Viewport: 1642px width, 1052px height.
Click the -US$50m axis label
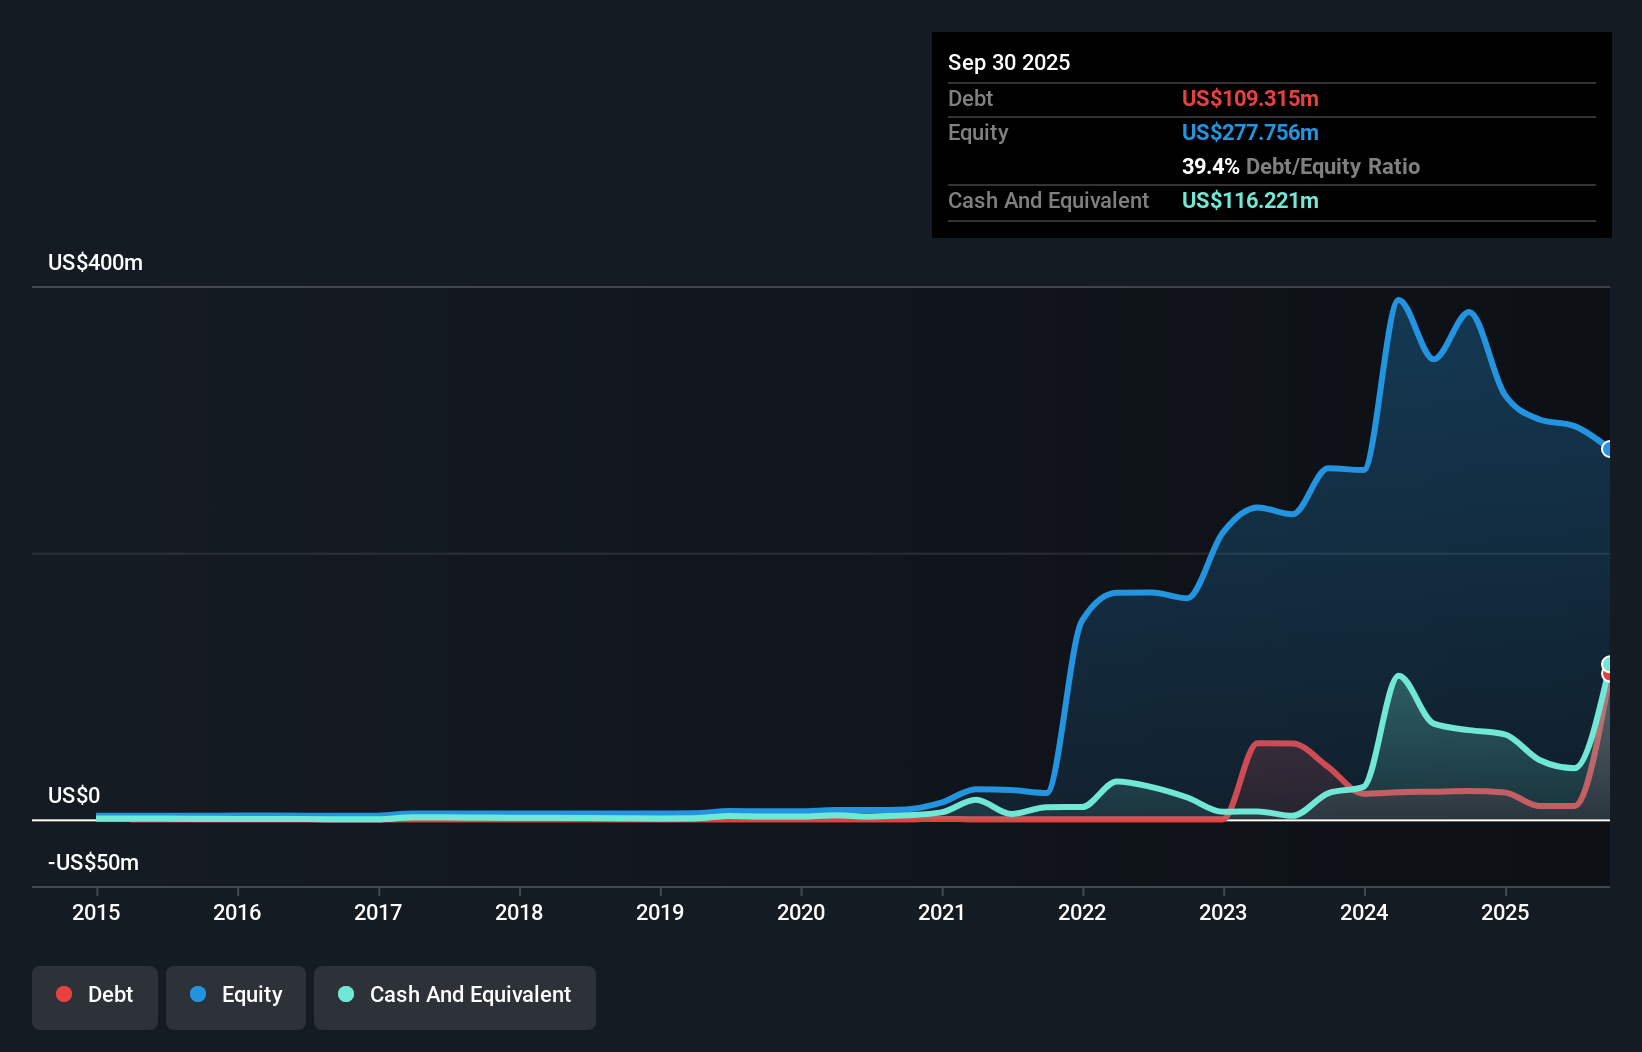coord(93,862)
